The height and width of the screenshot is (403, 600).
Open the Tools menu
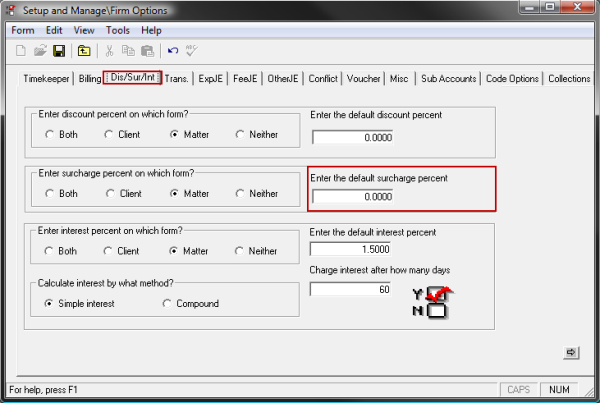point(118,30)
